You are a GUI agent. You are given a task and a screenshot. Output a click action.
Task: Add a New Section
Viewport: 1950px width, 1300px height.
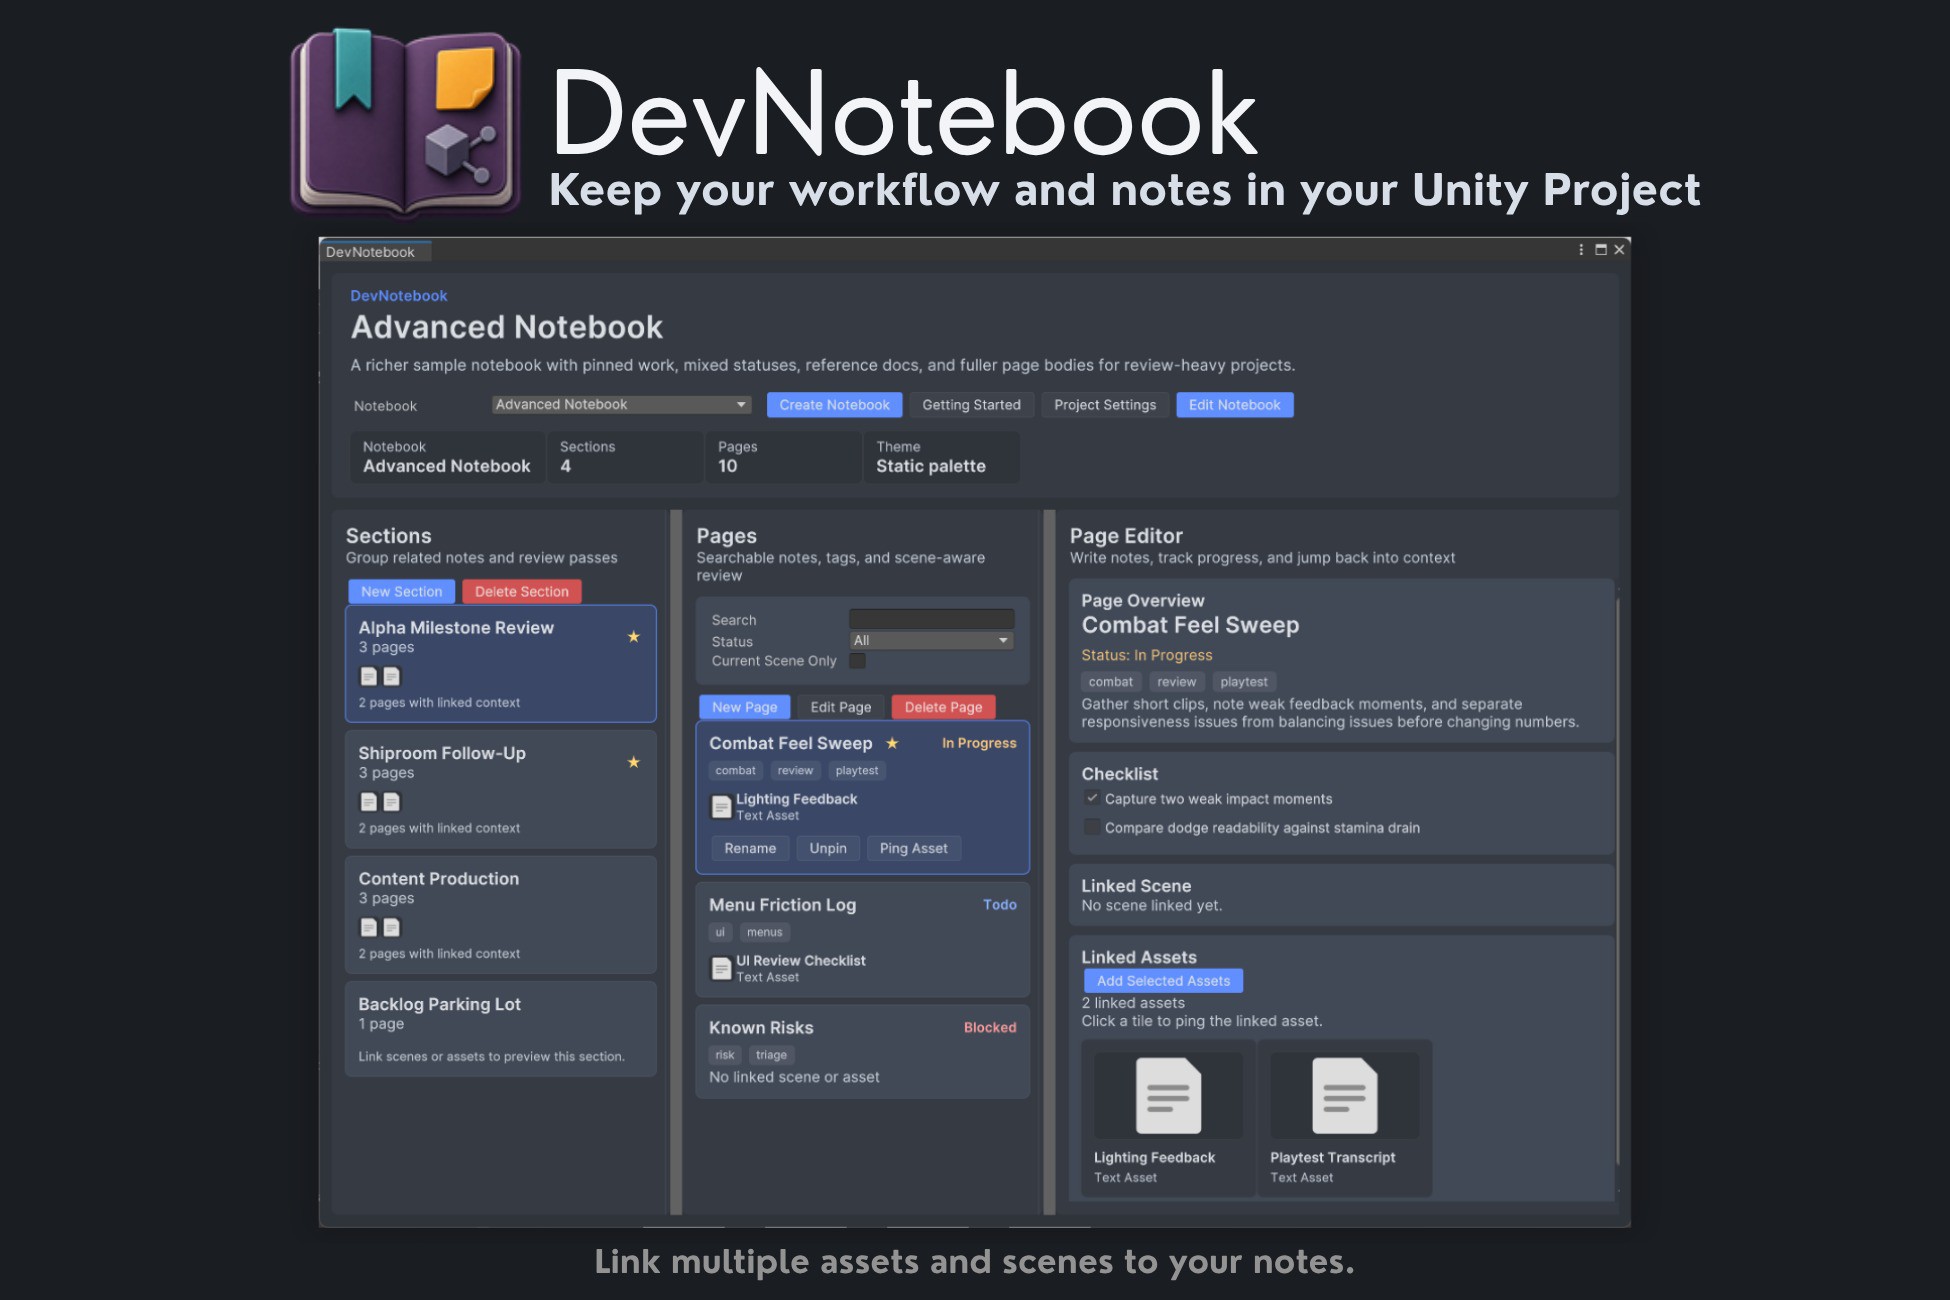click(x=402, y=592)
